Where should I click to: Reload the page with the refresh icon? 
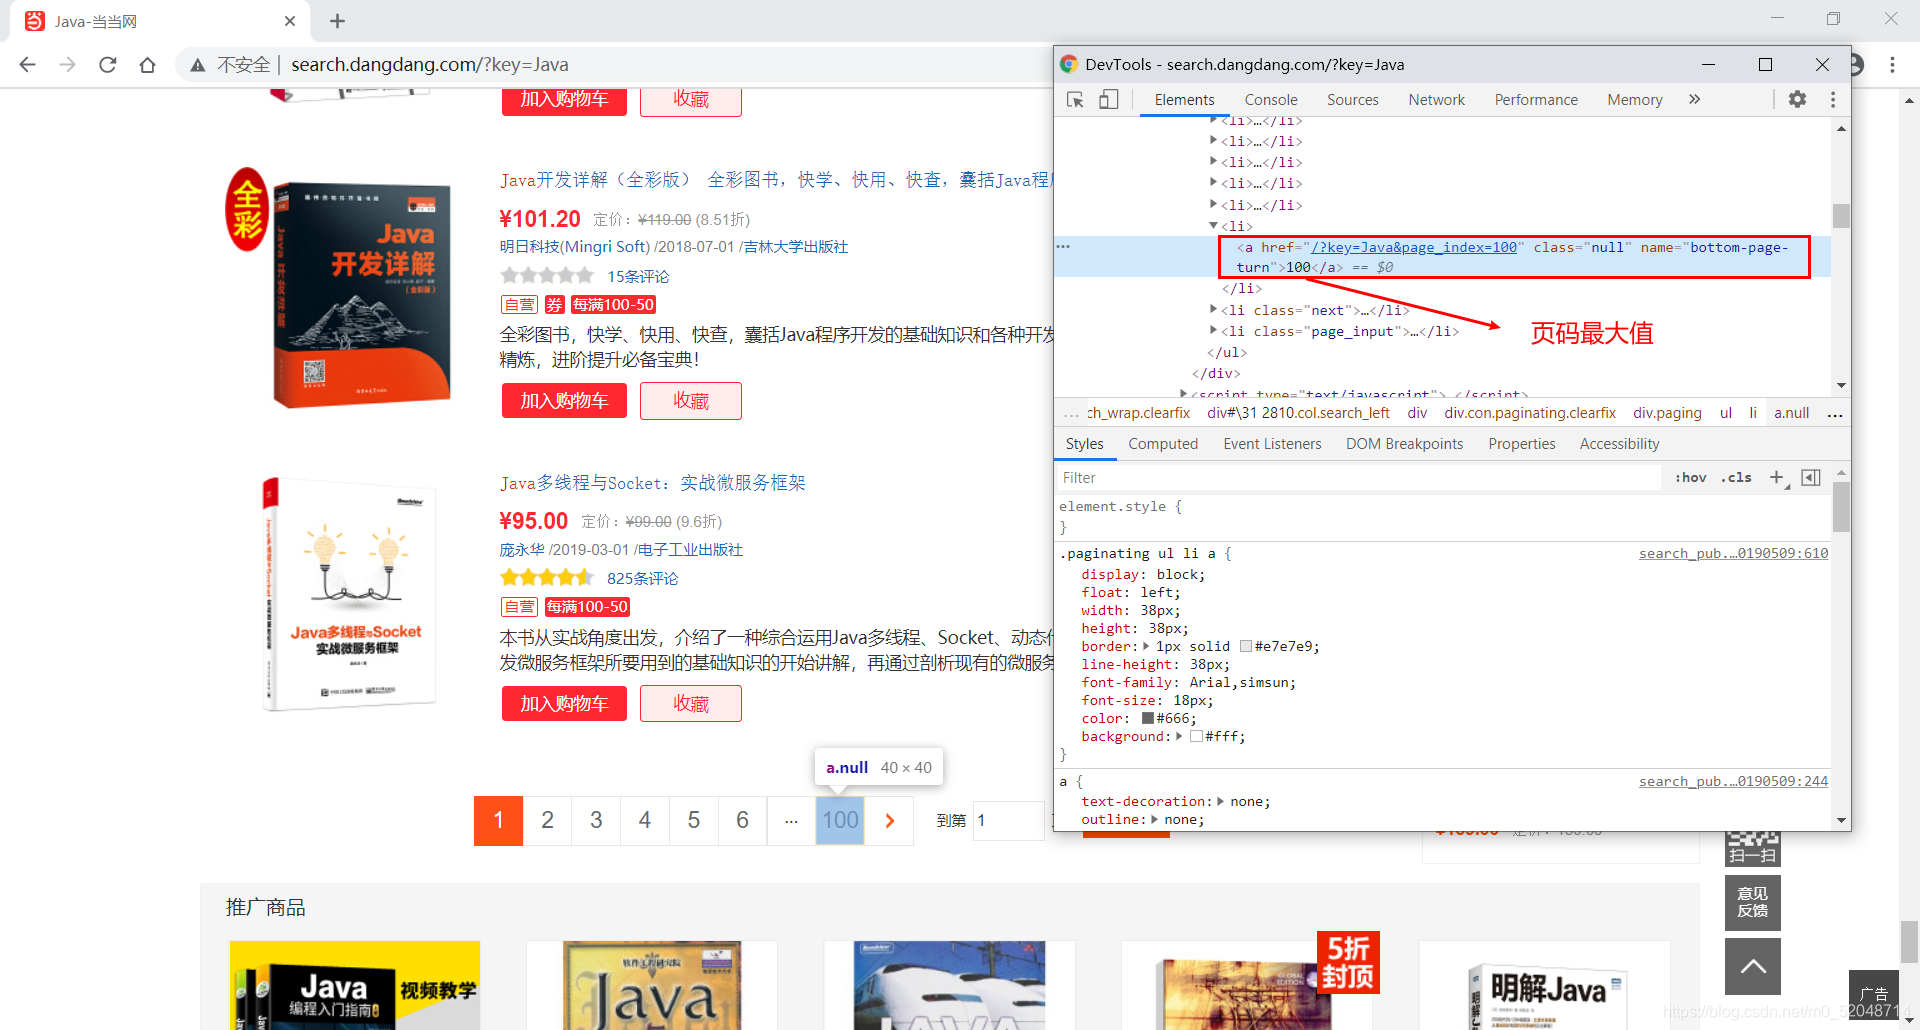tap(108, 64)
